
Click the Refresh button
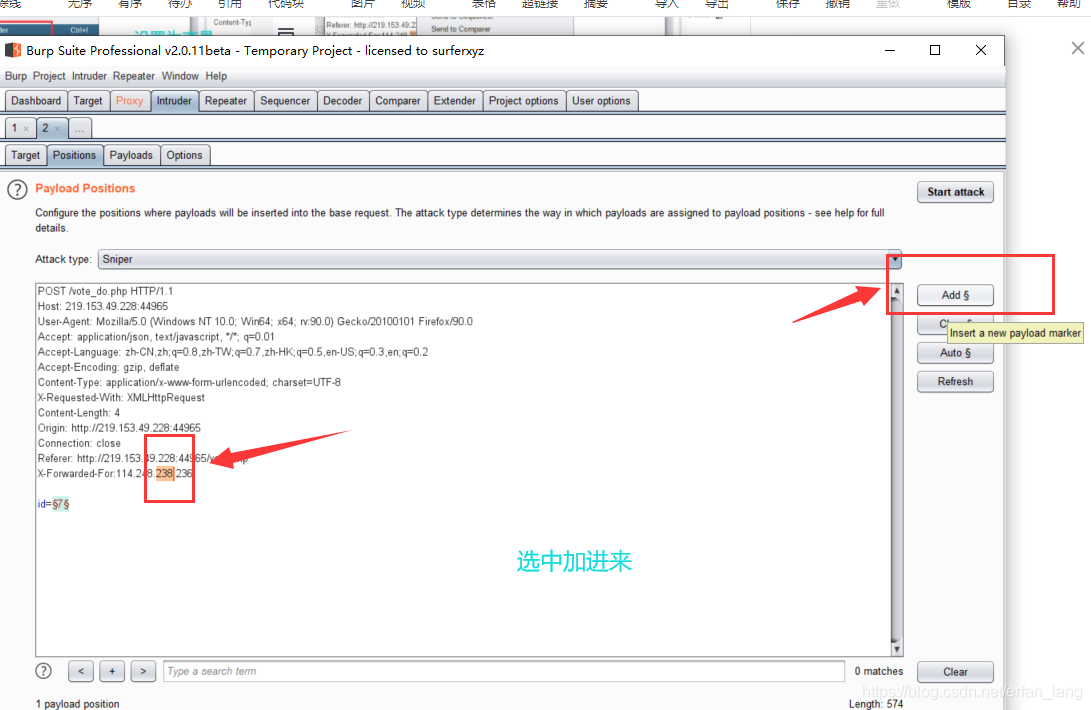click(955, 381)
